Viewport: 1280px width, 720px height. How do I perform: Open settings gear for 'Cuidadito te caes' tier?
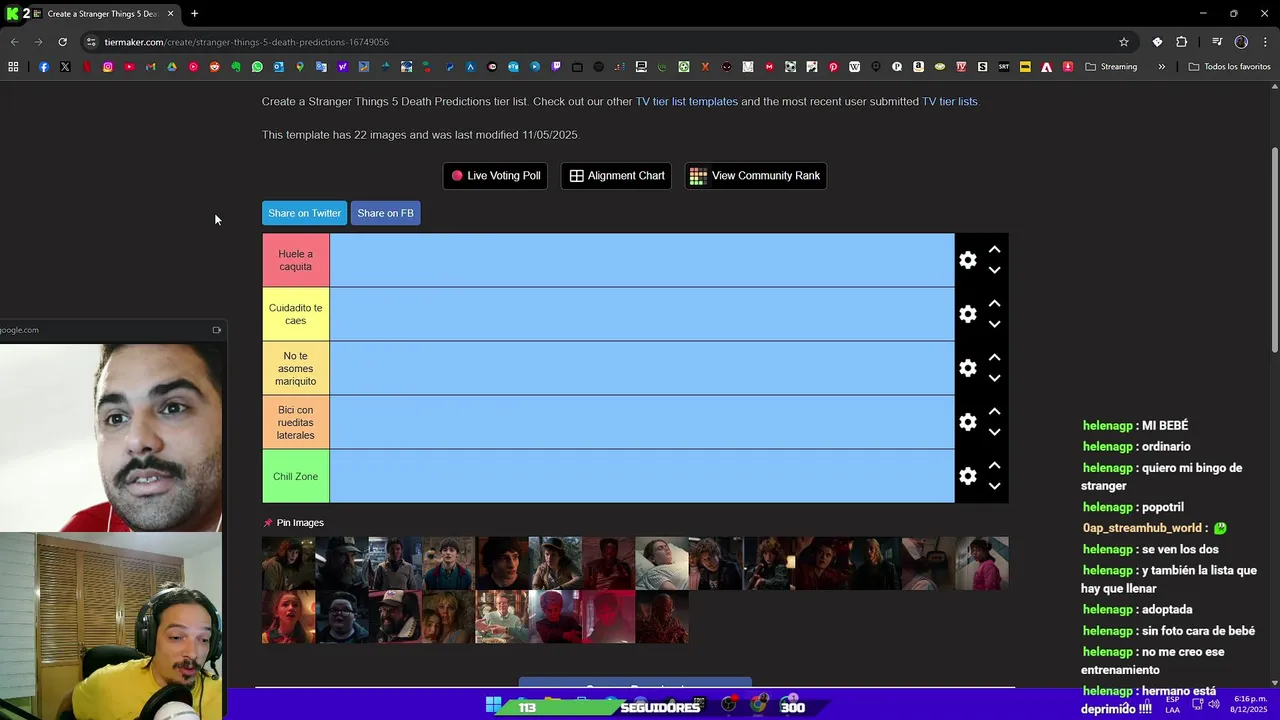coord(967,314)
